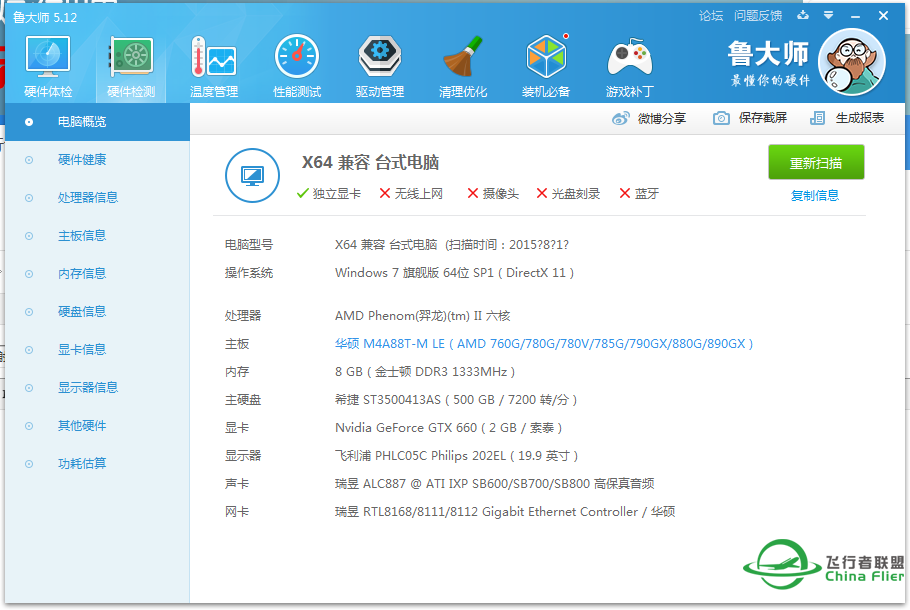Click the 8 GB 金士顿 DDR3 memory value
The image size is (910, 610).
[425, 372]
